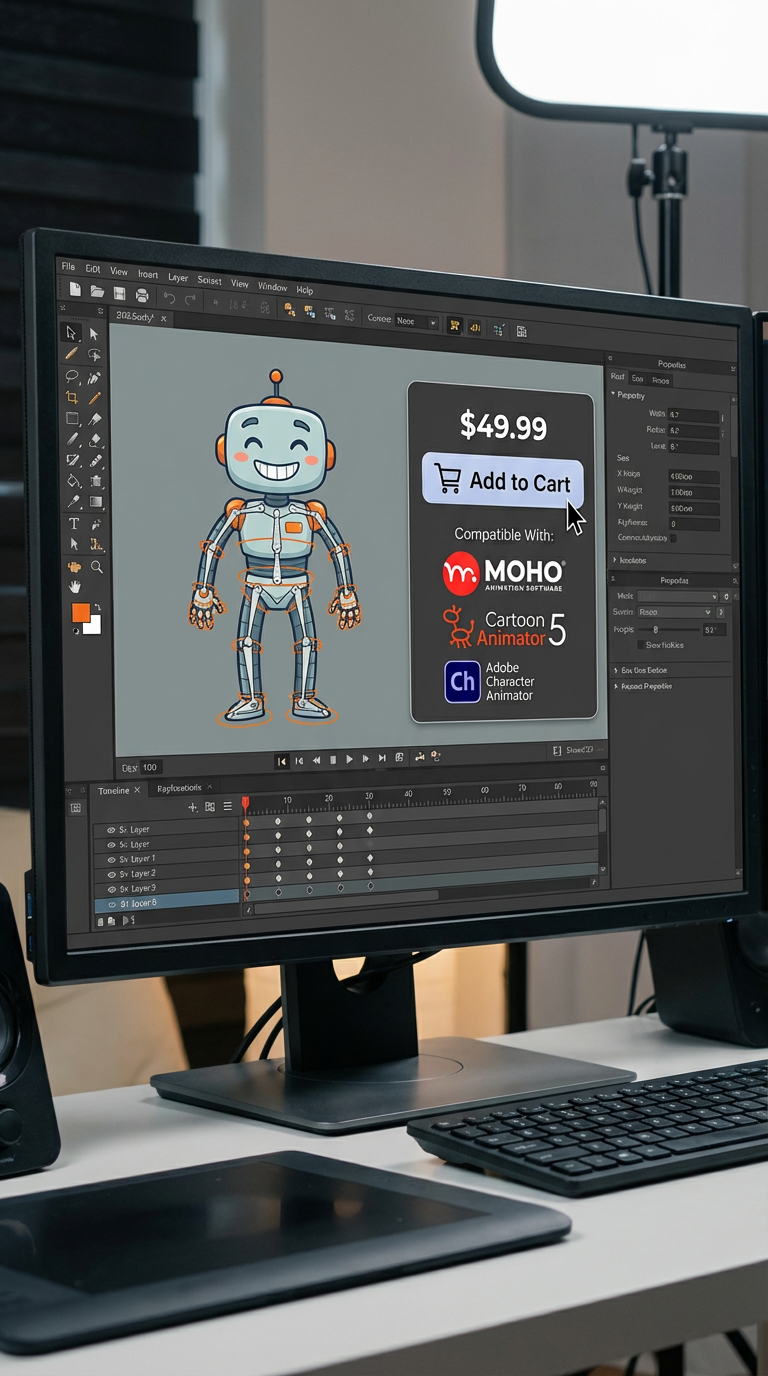Click the $49.99 price text

pos(503,426)
